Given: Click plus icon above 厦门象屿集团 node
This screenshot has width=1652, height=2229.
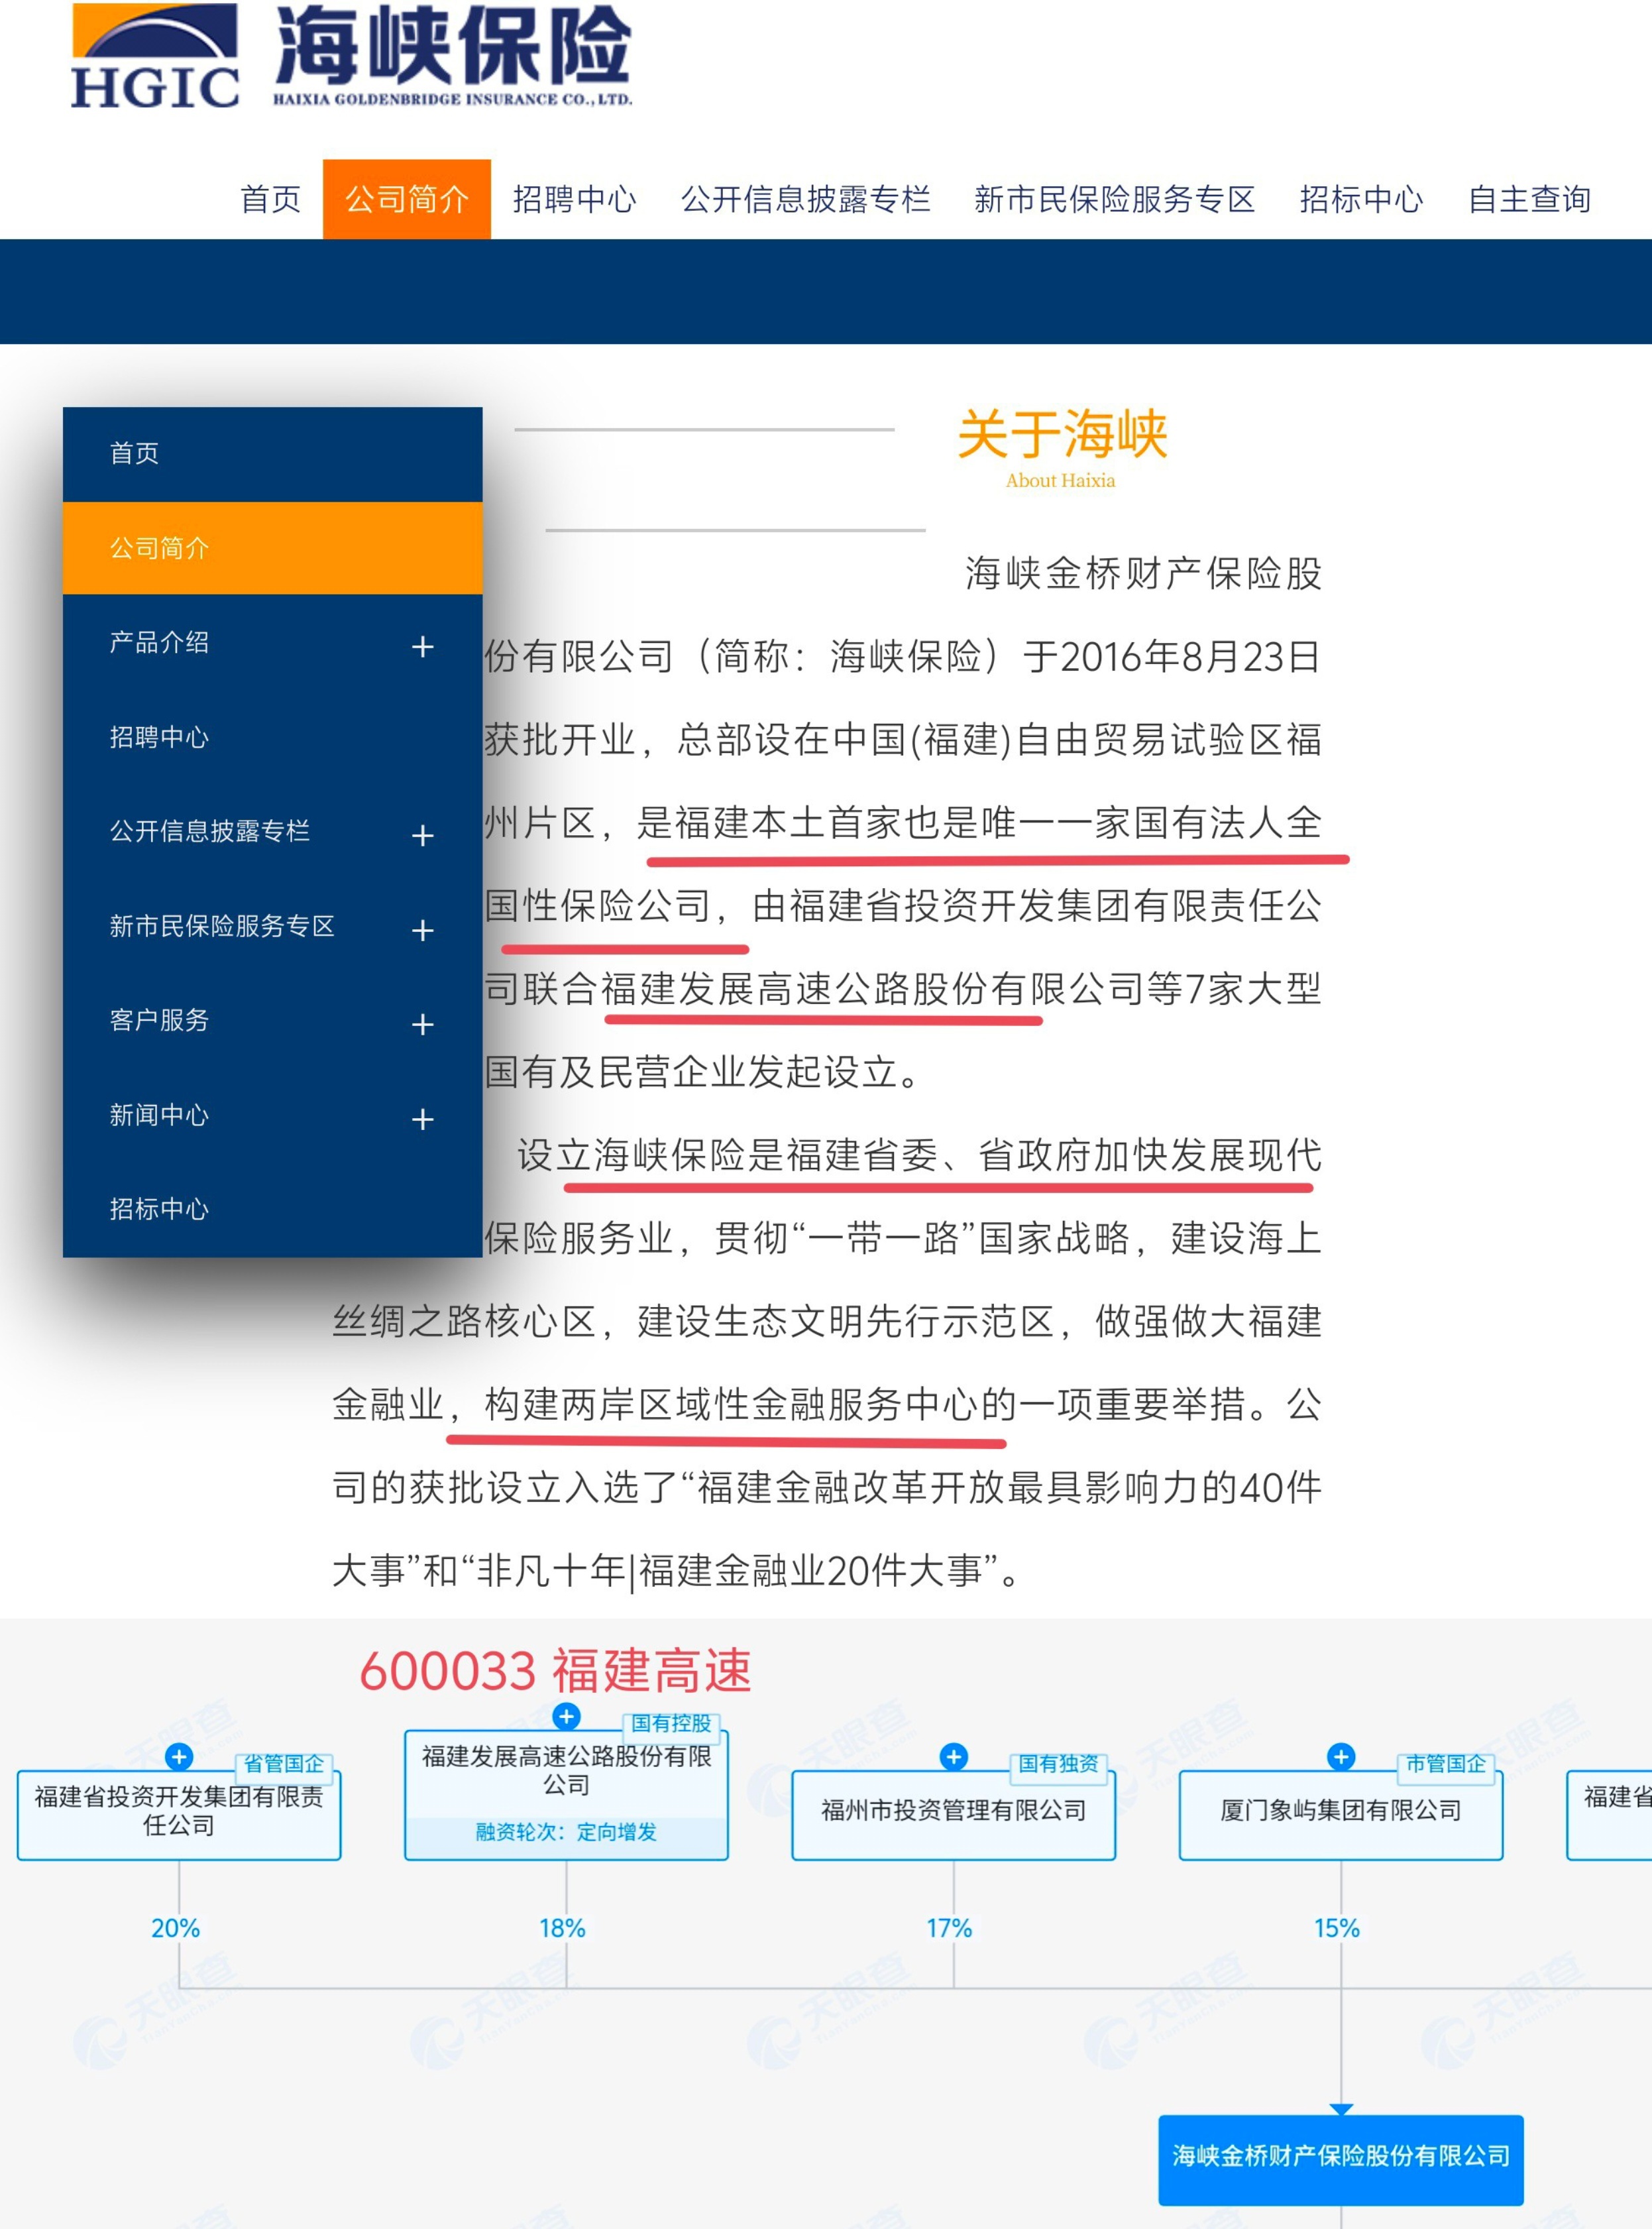Looking at the screenshot, I should (1340, 1757).
